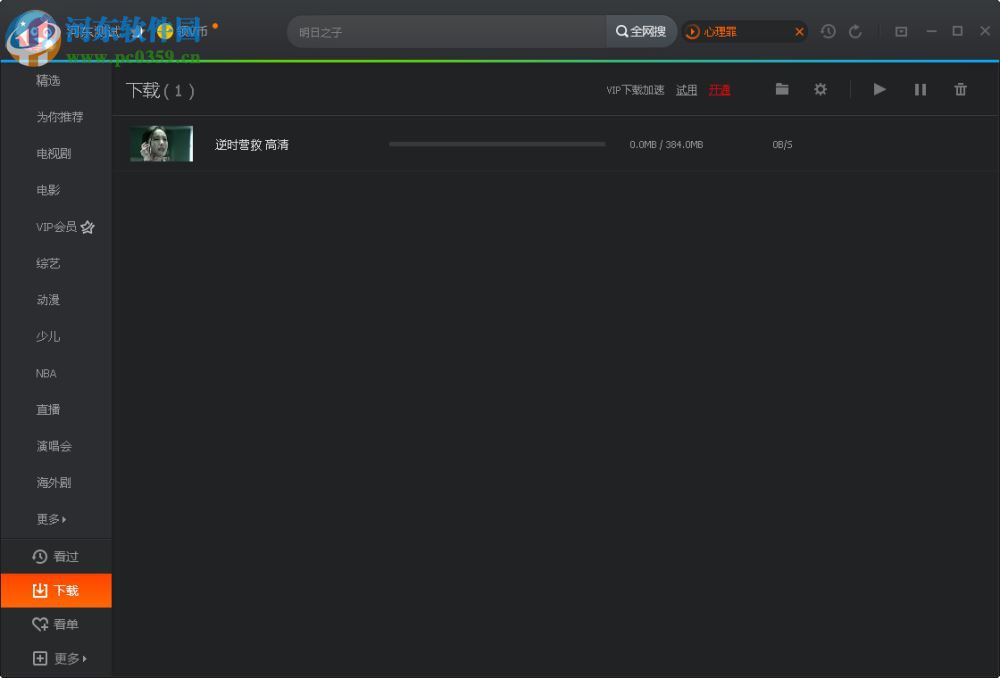1000x678 pixels.
Task: Switch to the 心理罪 playing tab
Action: pos(719,31)
